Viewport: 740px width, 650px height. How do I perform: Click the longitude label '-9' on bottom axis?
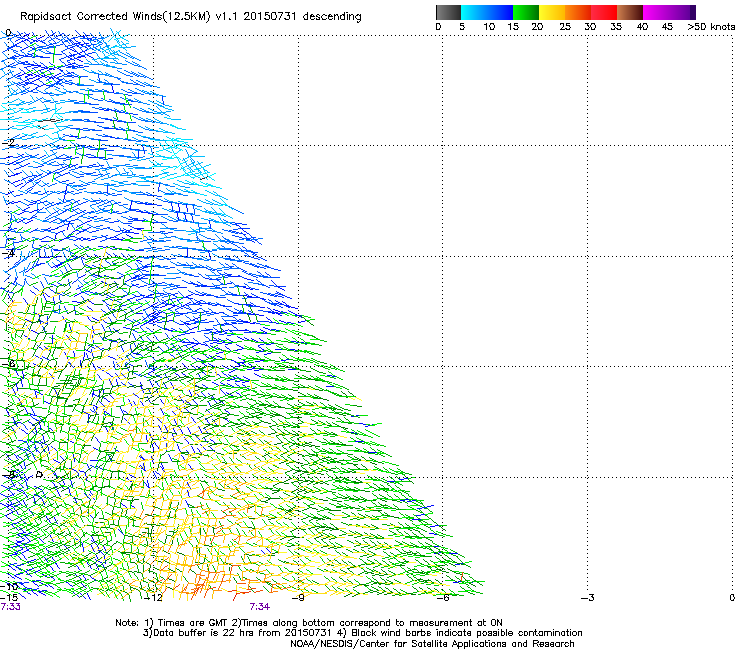point(298,598)
